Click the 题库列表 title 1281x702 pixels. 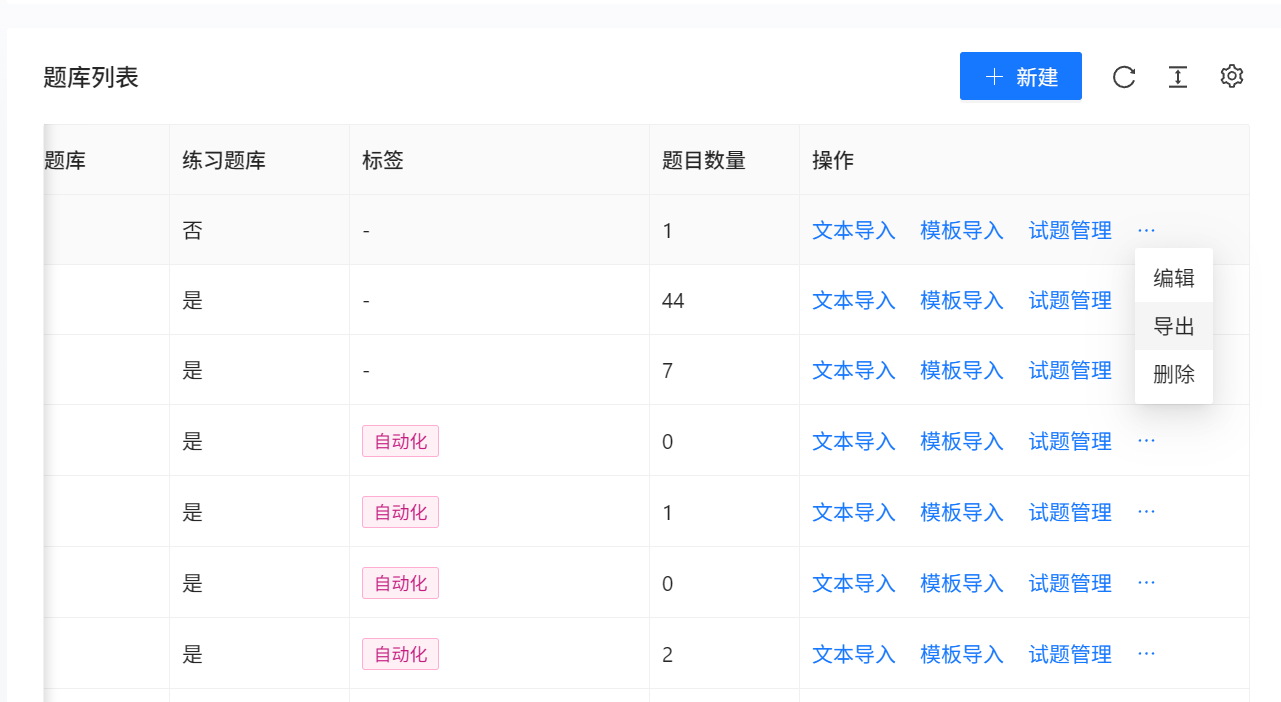pos(91,77)
